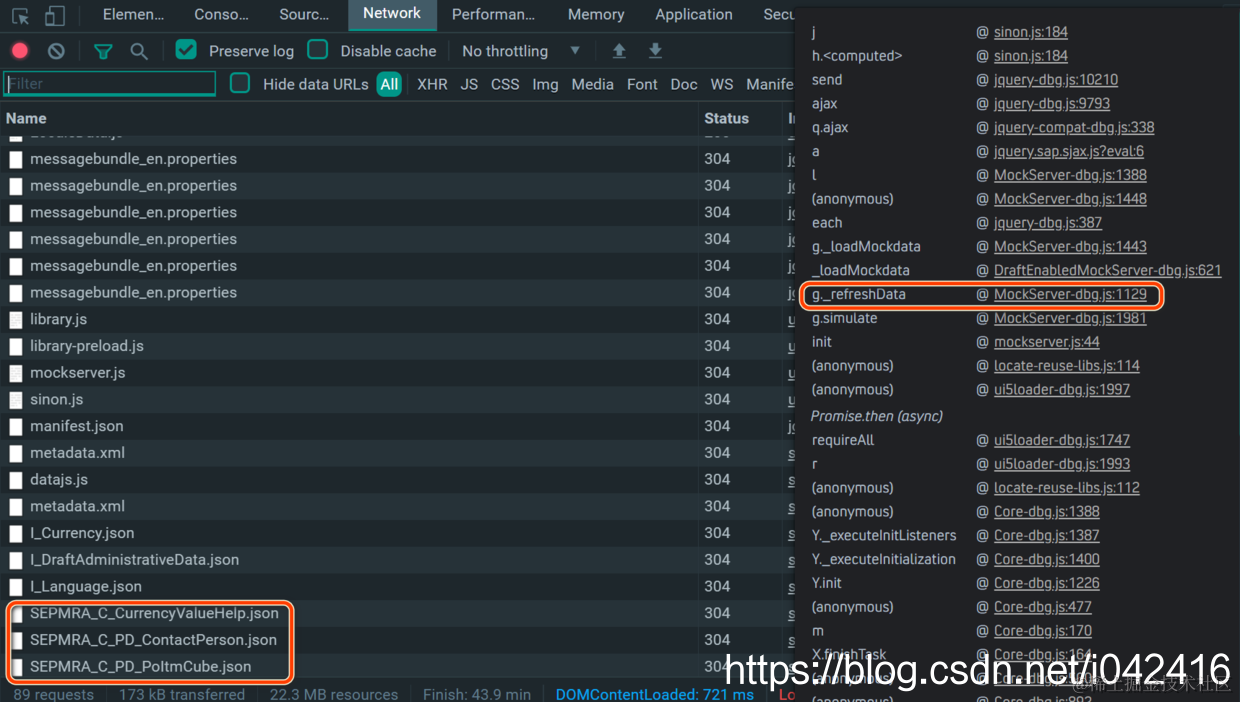Activate the inspect element picker icon
The width and height of the screenshot is (1240, 702).
click(x=20, y=15)
